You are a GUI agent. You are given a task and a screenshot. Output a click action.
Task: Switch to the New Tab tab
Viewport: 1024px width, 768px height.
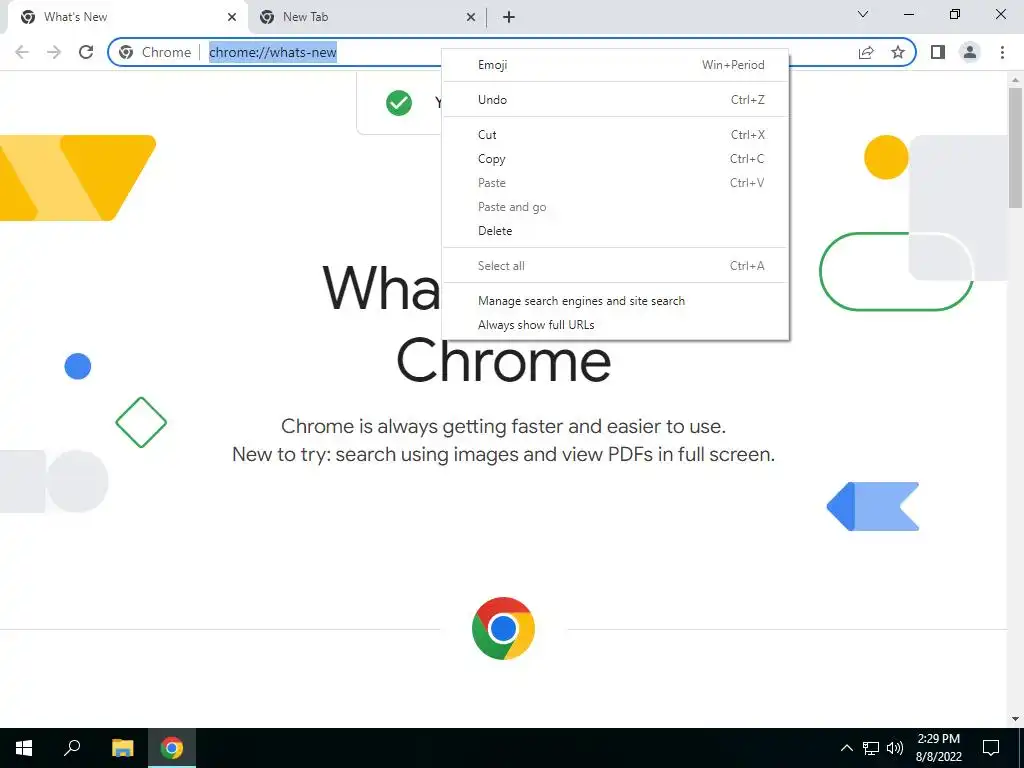[x=368, y=17]
